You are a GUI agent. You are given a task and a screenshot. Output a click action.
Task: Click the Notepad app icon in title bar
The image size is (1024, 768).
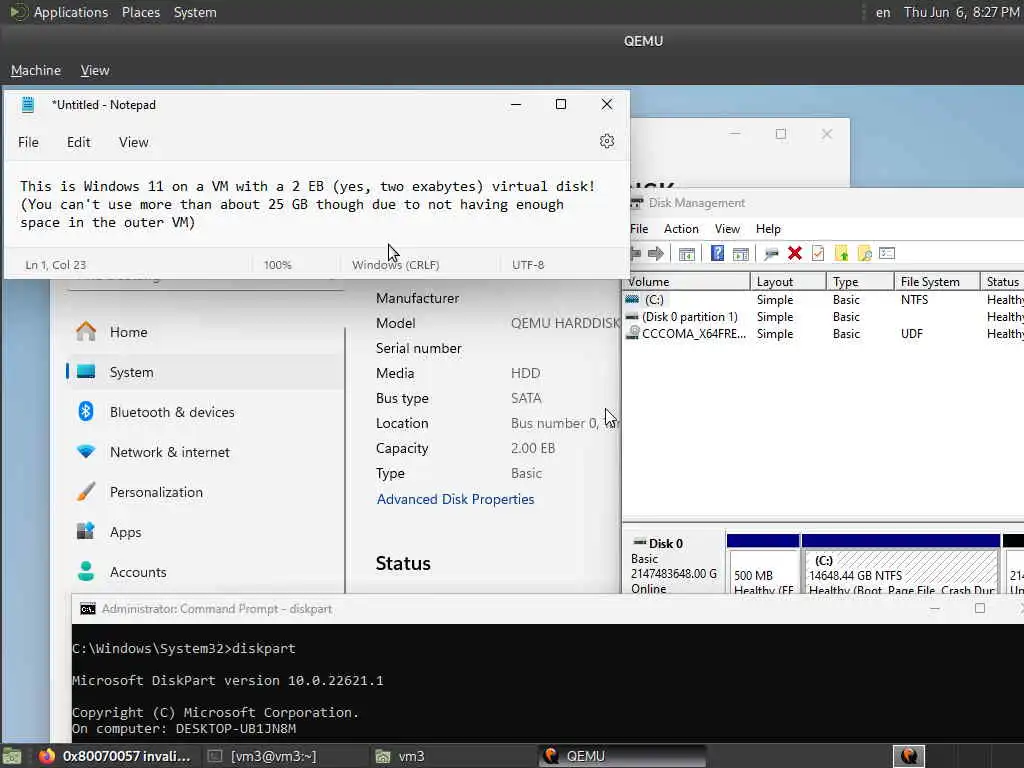pos(27,104)
